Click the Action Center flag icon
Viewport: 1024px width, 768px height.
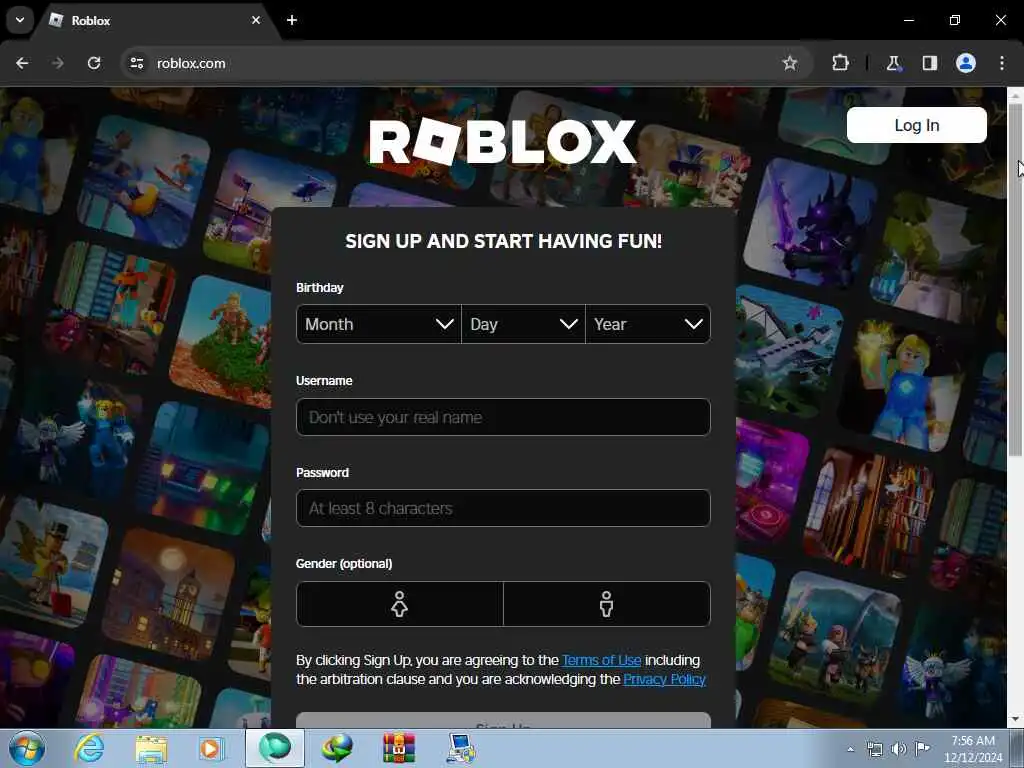click(922, 749)
